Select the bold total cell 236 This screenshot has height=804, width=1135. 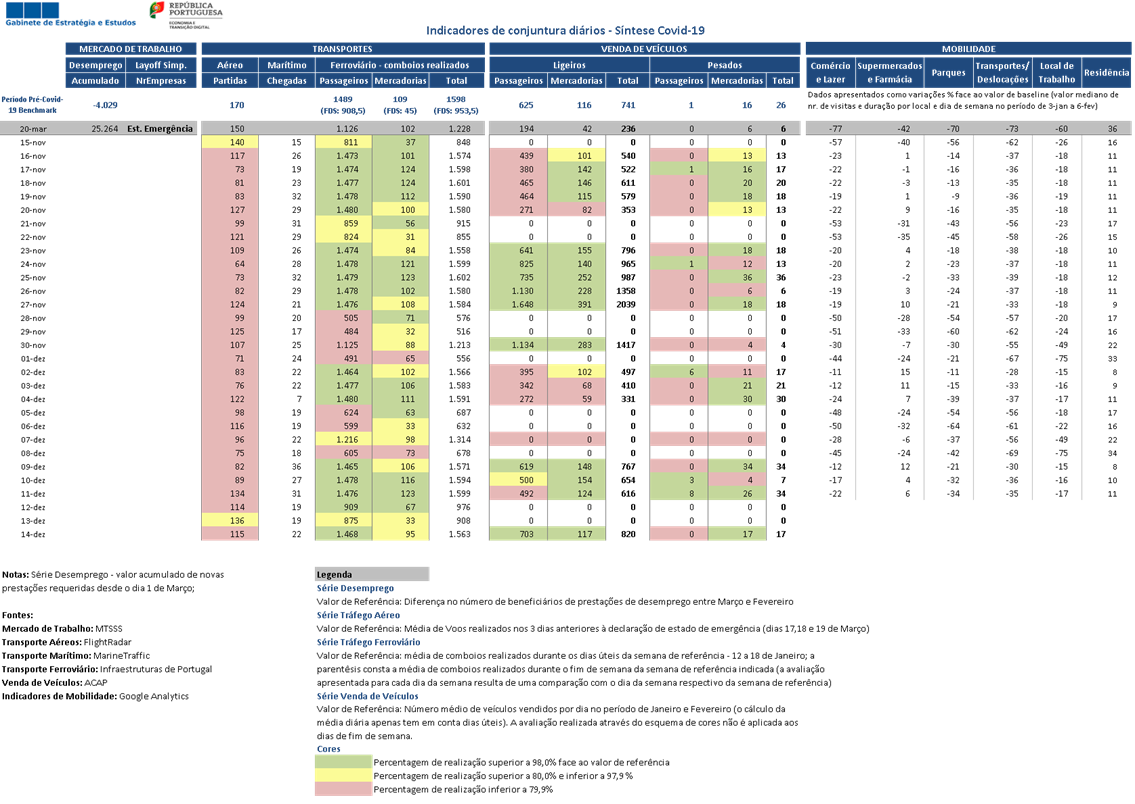(628, 128)
